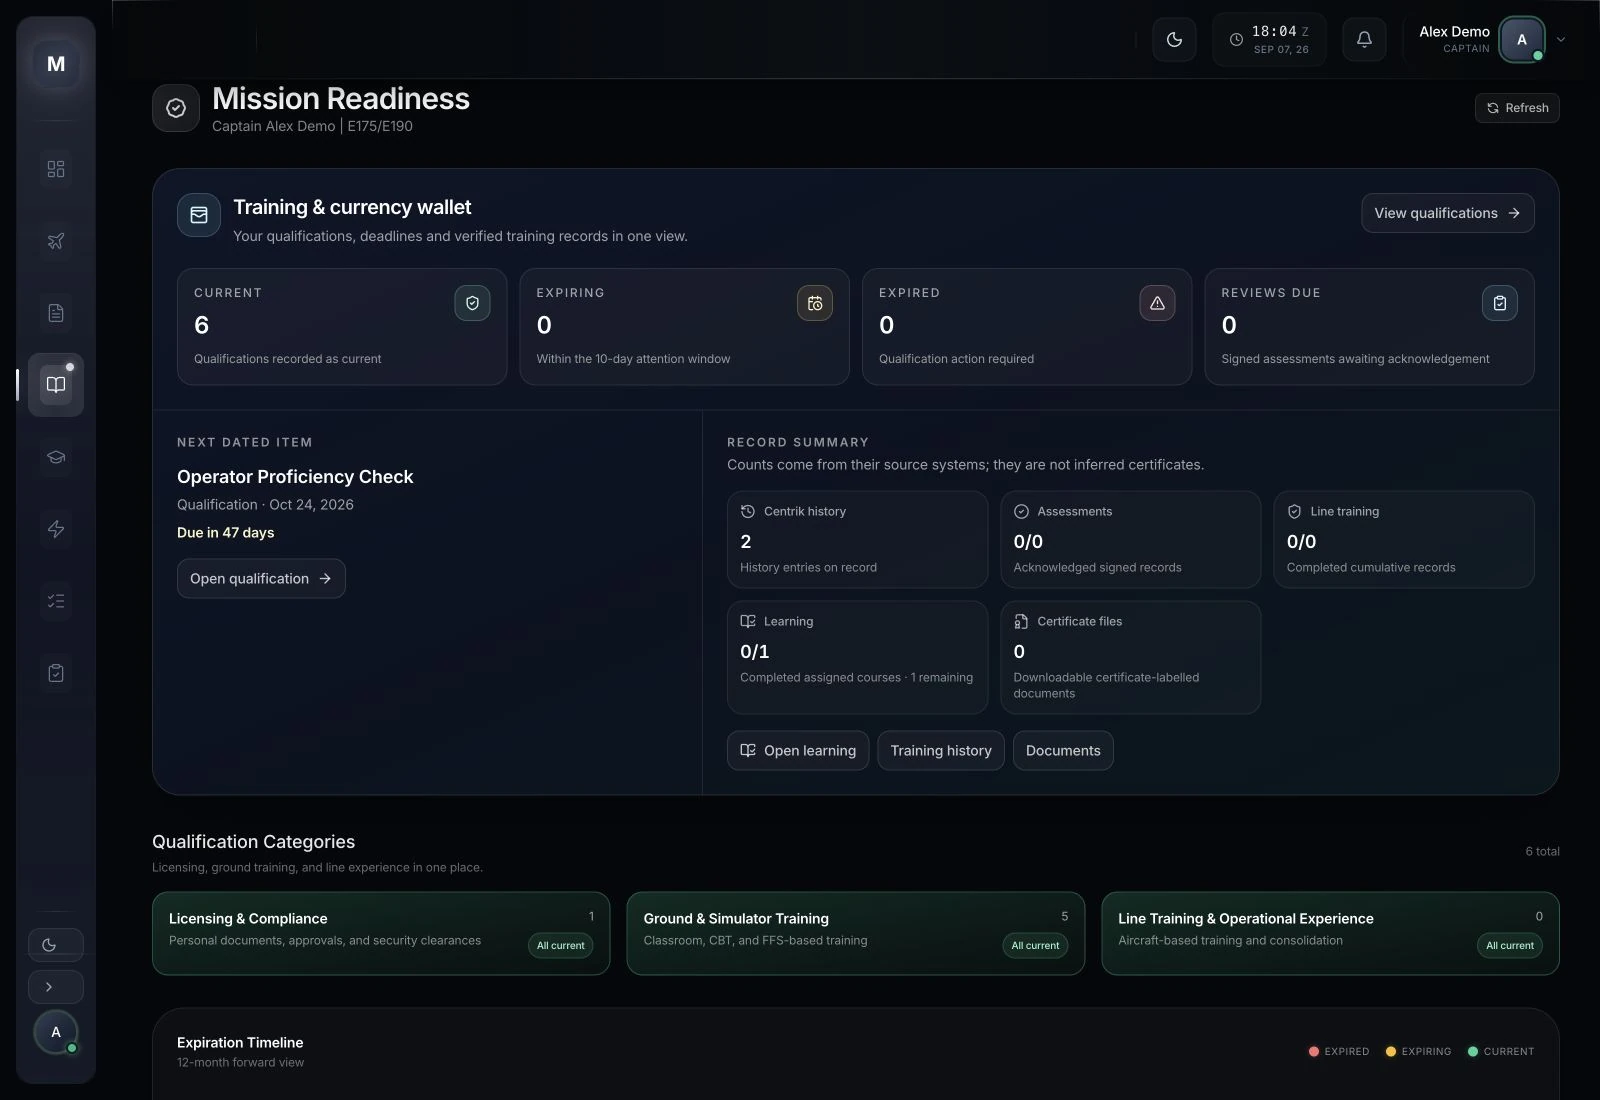Screen dimensions: 1600x1100
Task: Click the 18:04 Z clock widget
Action: point(1269,40)
